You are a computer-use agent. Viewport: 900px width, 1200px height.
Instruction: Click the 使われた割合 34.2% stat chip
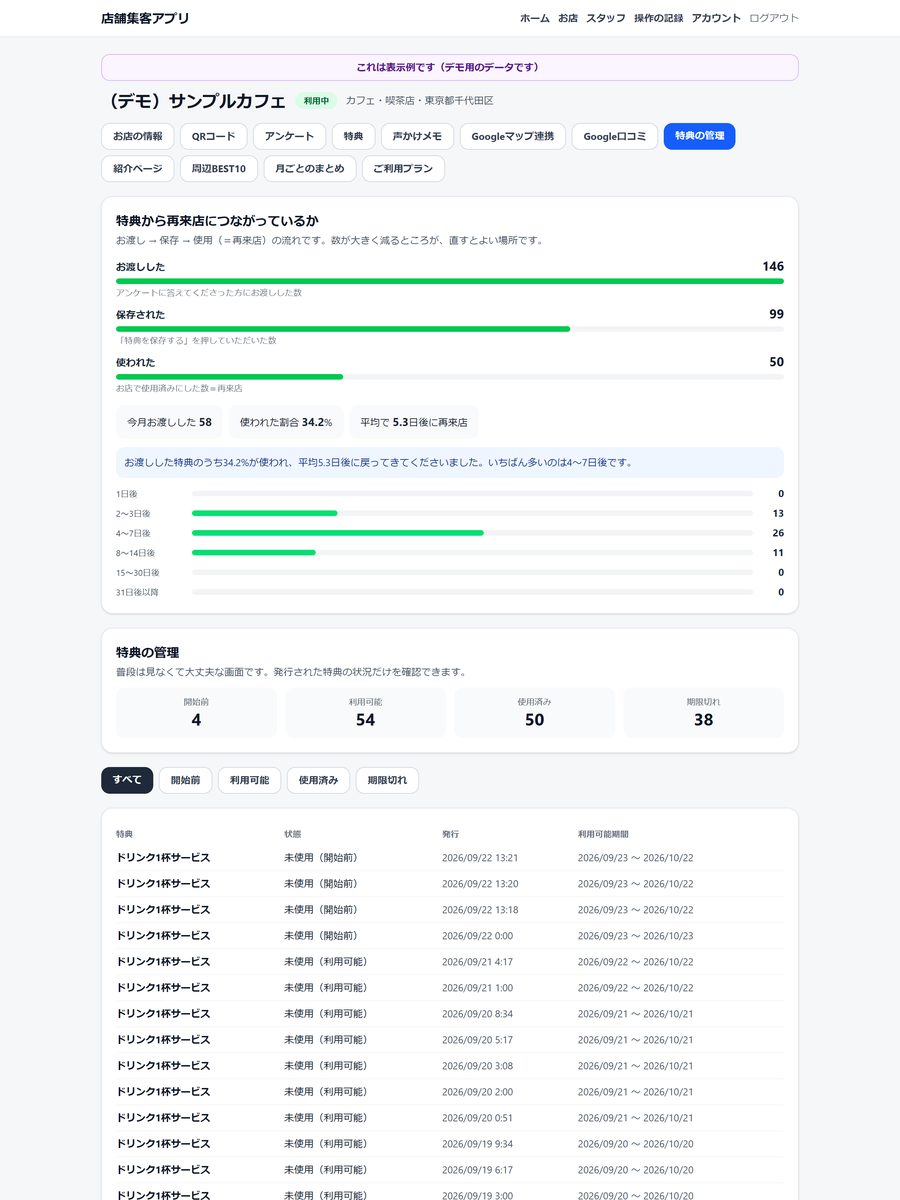click(286, 422)
